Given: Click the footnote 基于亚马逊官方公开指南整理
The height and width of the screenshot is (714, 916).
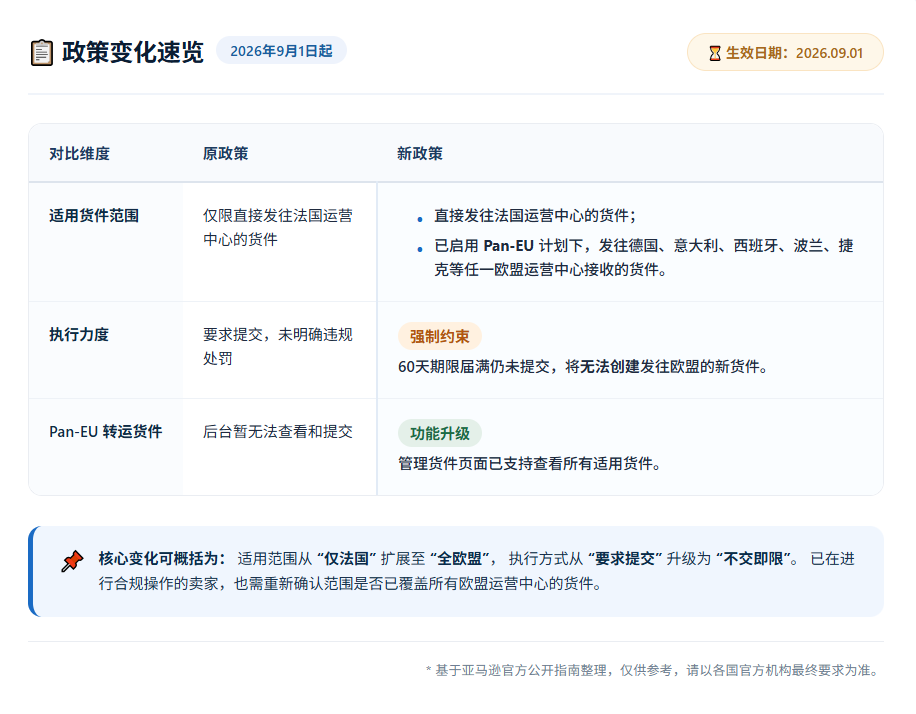Looking at the screenshot, I should coord(653,670).
